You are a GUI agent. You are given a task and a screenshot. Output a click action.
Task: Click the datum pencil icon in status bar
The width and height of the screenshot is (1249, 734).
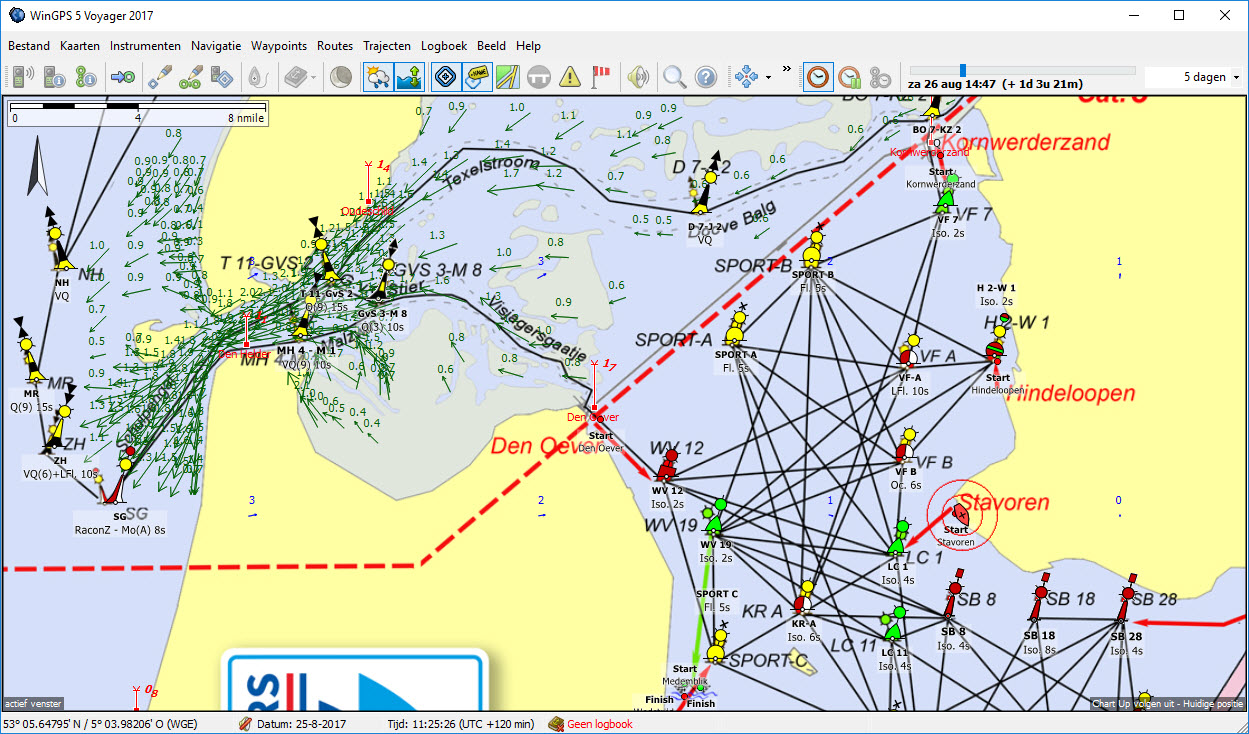coord(246,724)
